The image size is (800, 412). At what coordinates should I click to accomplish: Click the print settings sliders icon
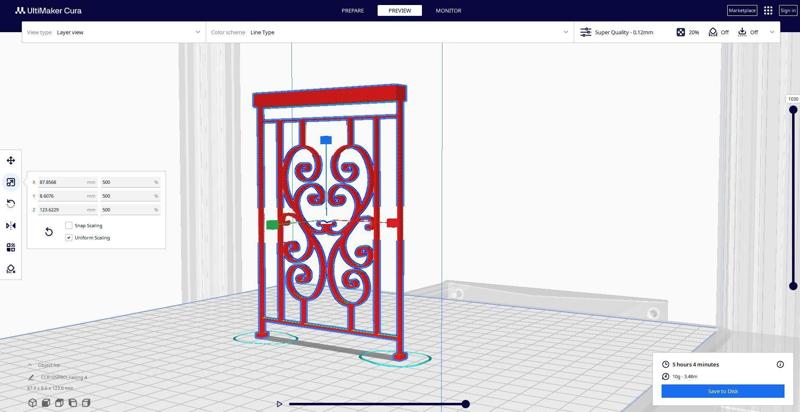[586, 32]
